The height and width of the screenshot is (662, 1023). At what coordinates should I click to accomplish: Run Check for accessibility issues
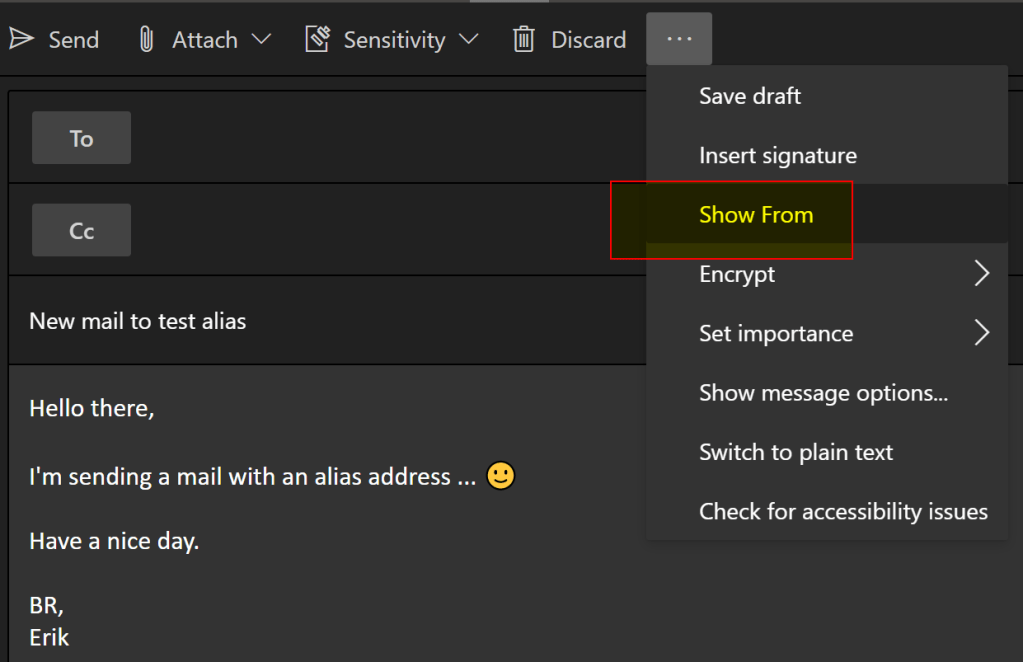(843, 512)
